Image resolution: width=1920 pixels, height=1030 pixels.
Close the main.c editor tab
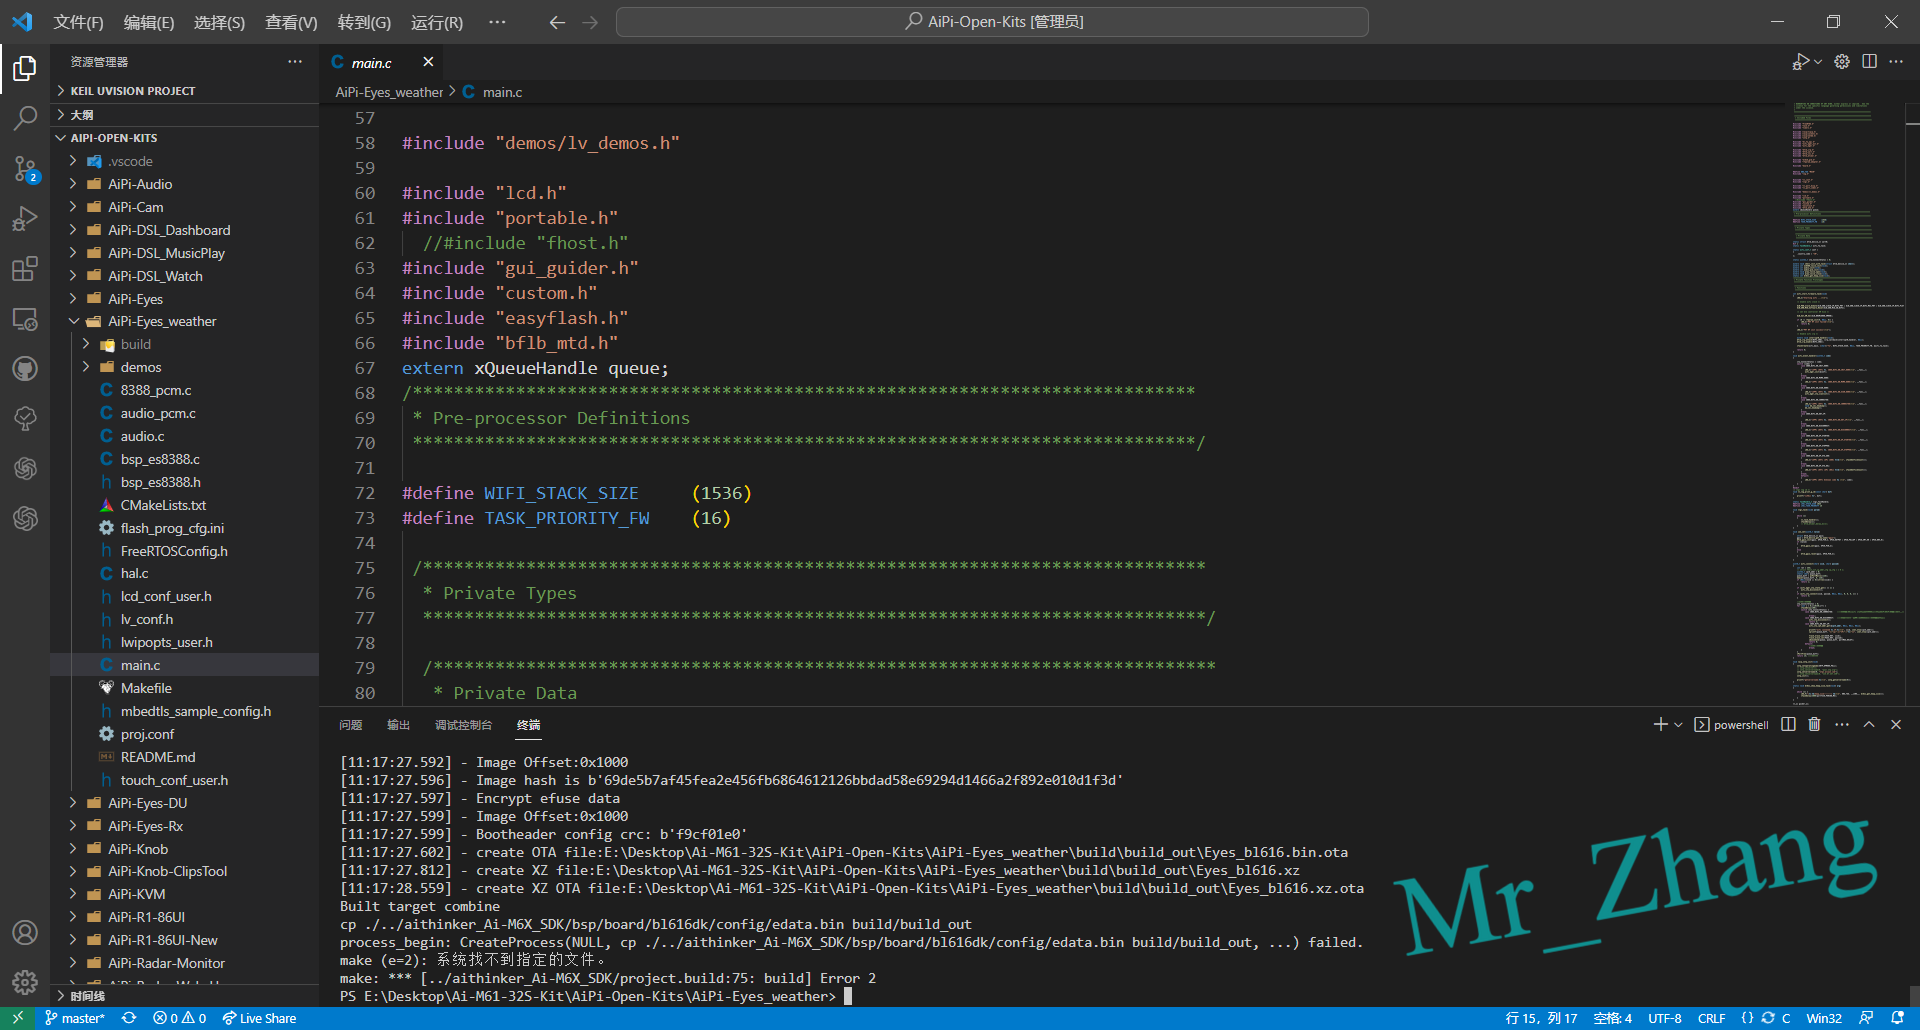click(428, 62)
